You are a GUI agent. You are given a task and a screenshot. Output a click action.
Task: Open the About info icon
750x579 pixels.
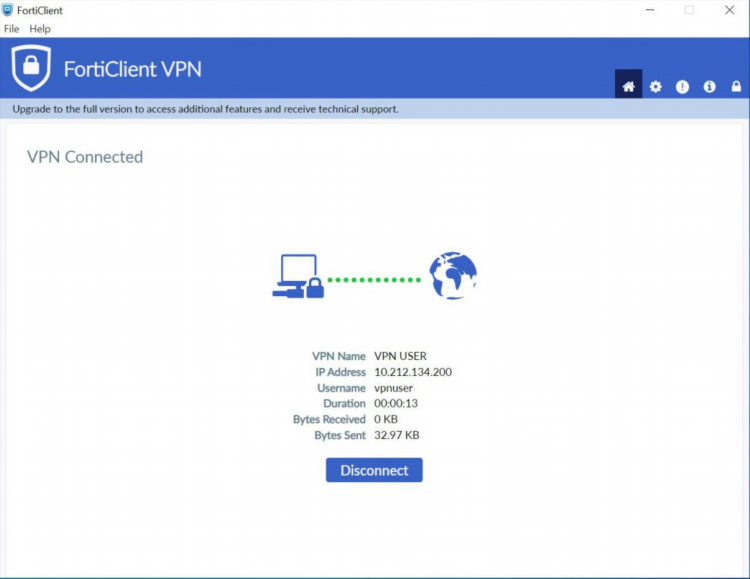click(709, 87)
